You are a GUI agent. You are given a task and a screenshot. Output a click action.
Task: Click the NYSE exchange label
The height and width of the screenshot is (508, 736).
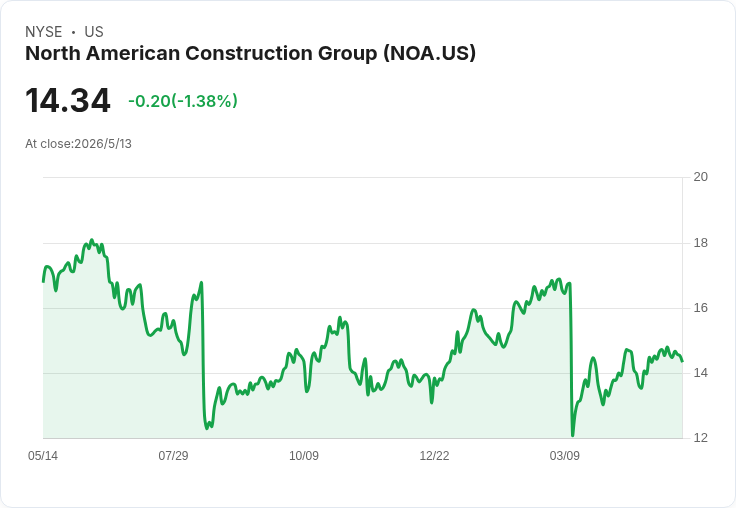pos(44,32)
